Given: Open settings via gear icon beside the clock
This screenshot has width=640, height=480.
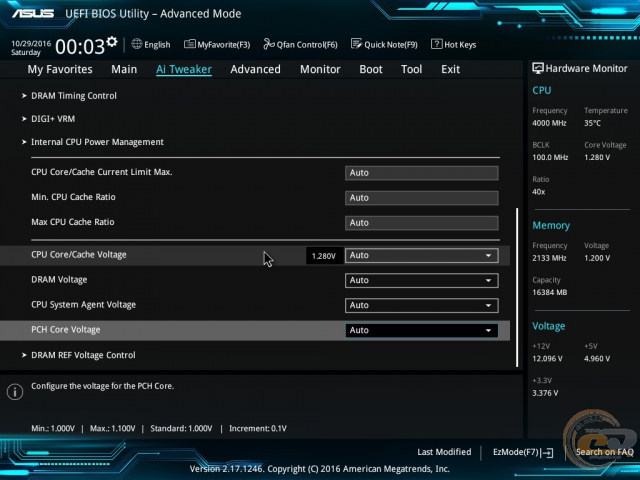Looking at the screenshot, I should tap(112, 41).
